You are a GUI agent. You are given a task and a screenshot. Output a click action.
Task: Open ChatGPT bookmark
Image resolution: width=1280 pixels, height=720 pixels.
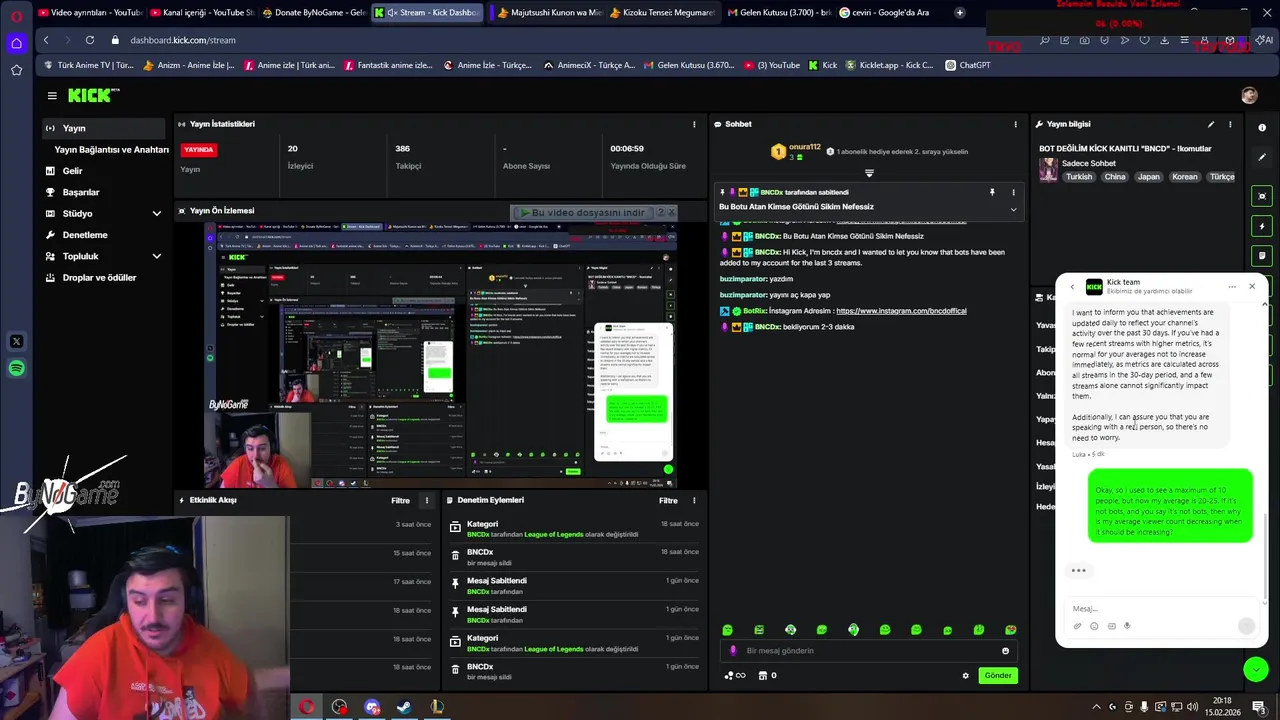click(967, 65)
